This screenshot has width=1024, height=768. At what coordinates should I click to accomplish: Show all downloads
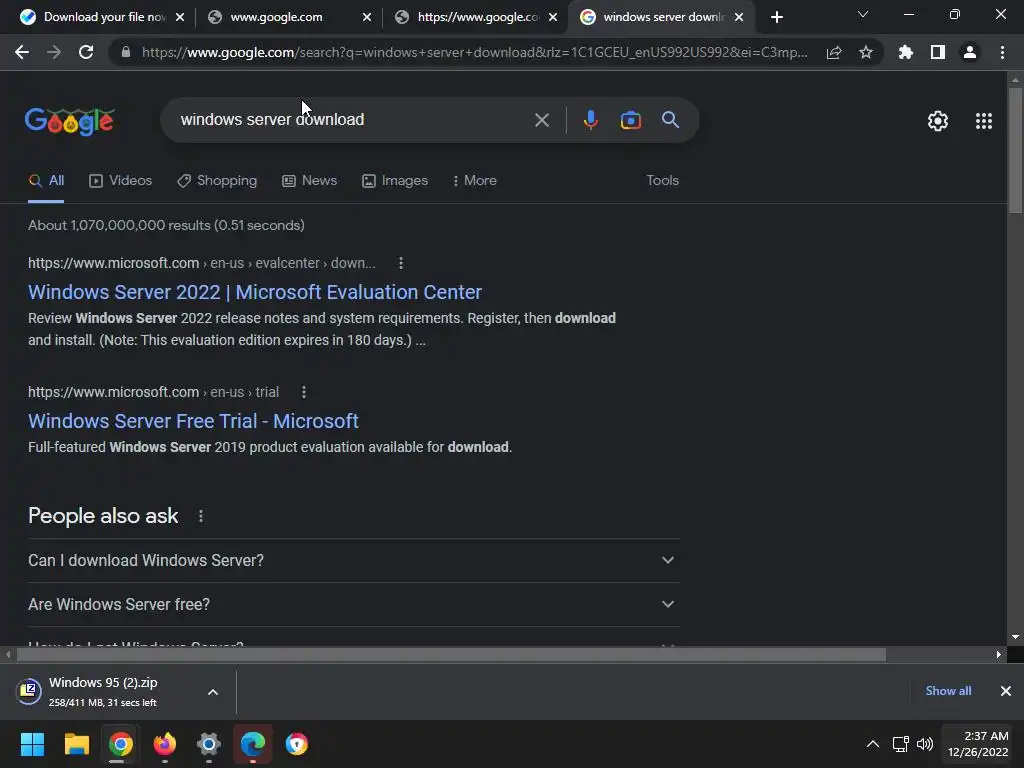tap(948, 691)
